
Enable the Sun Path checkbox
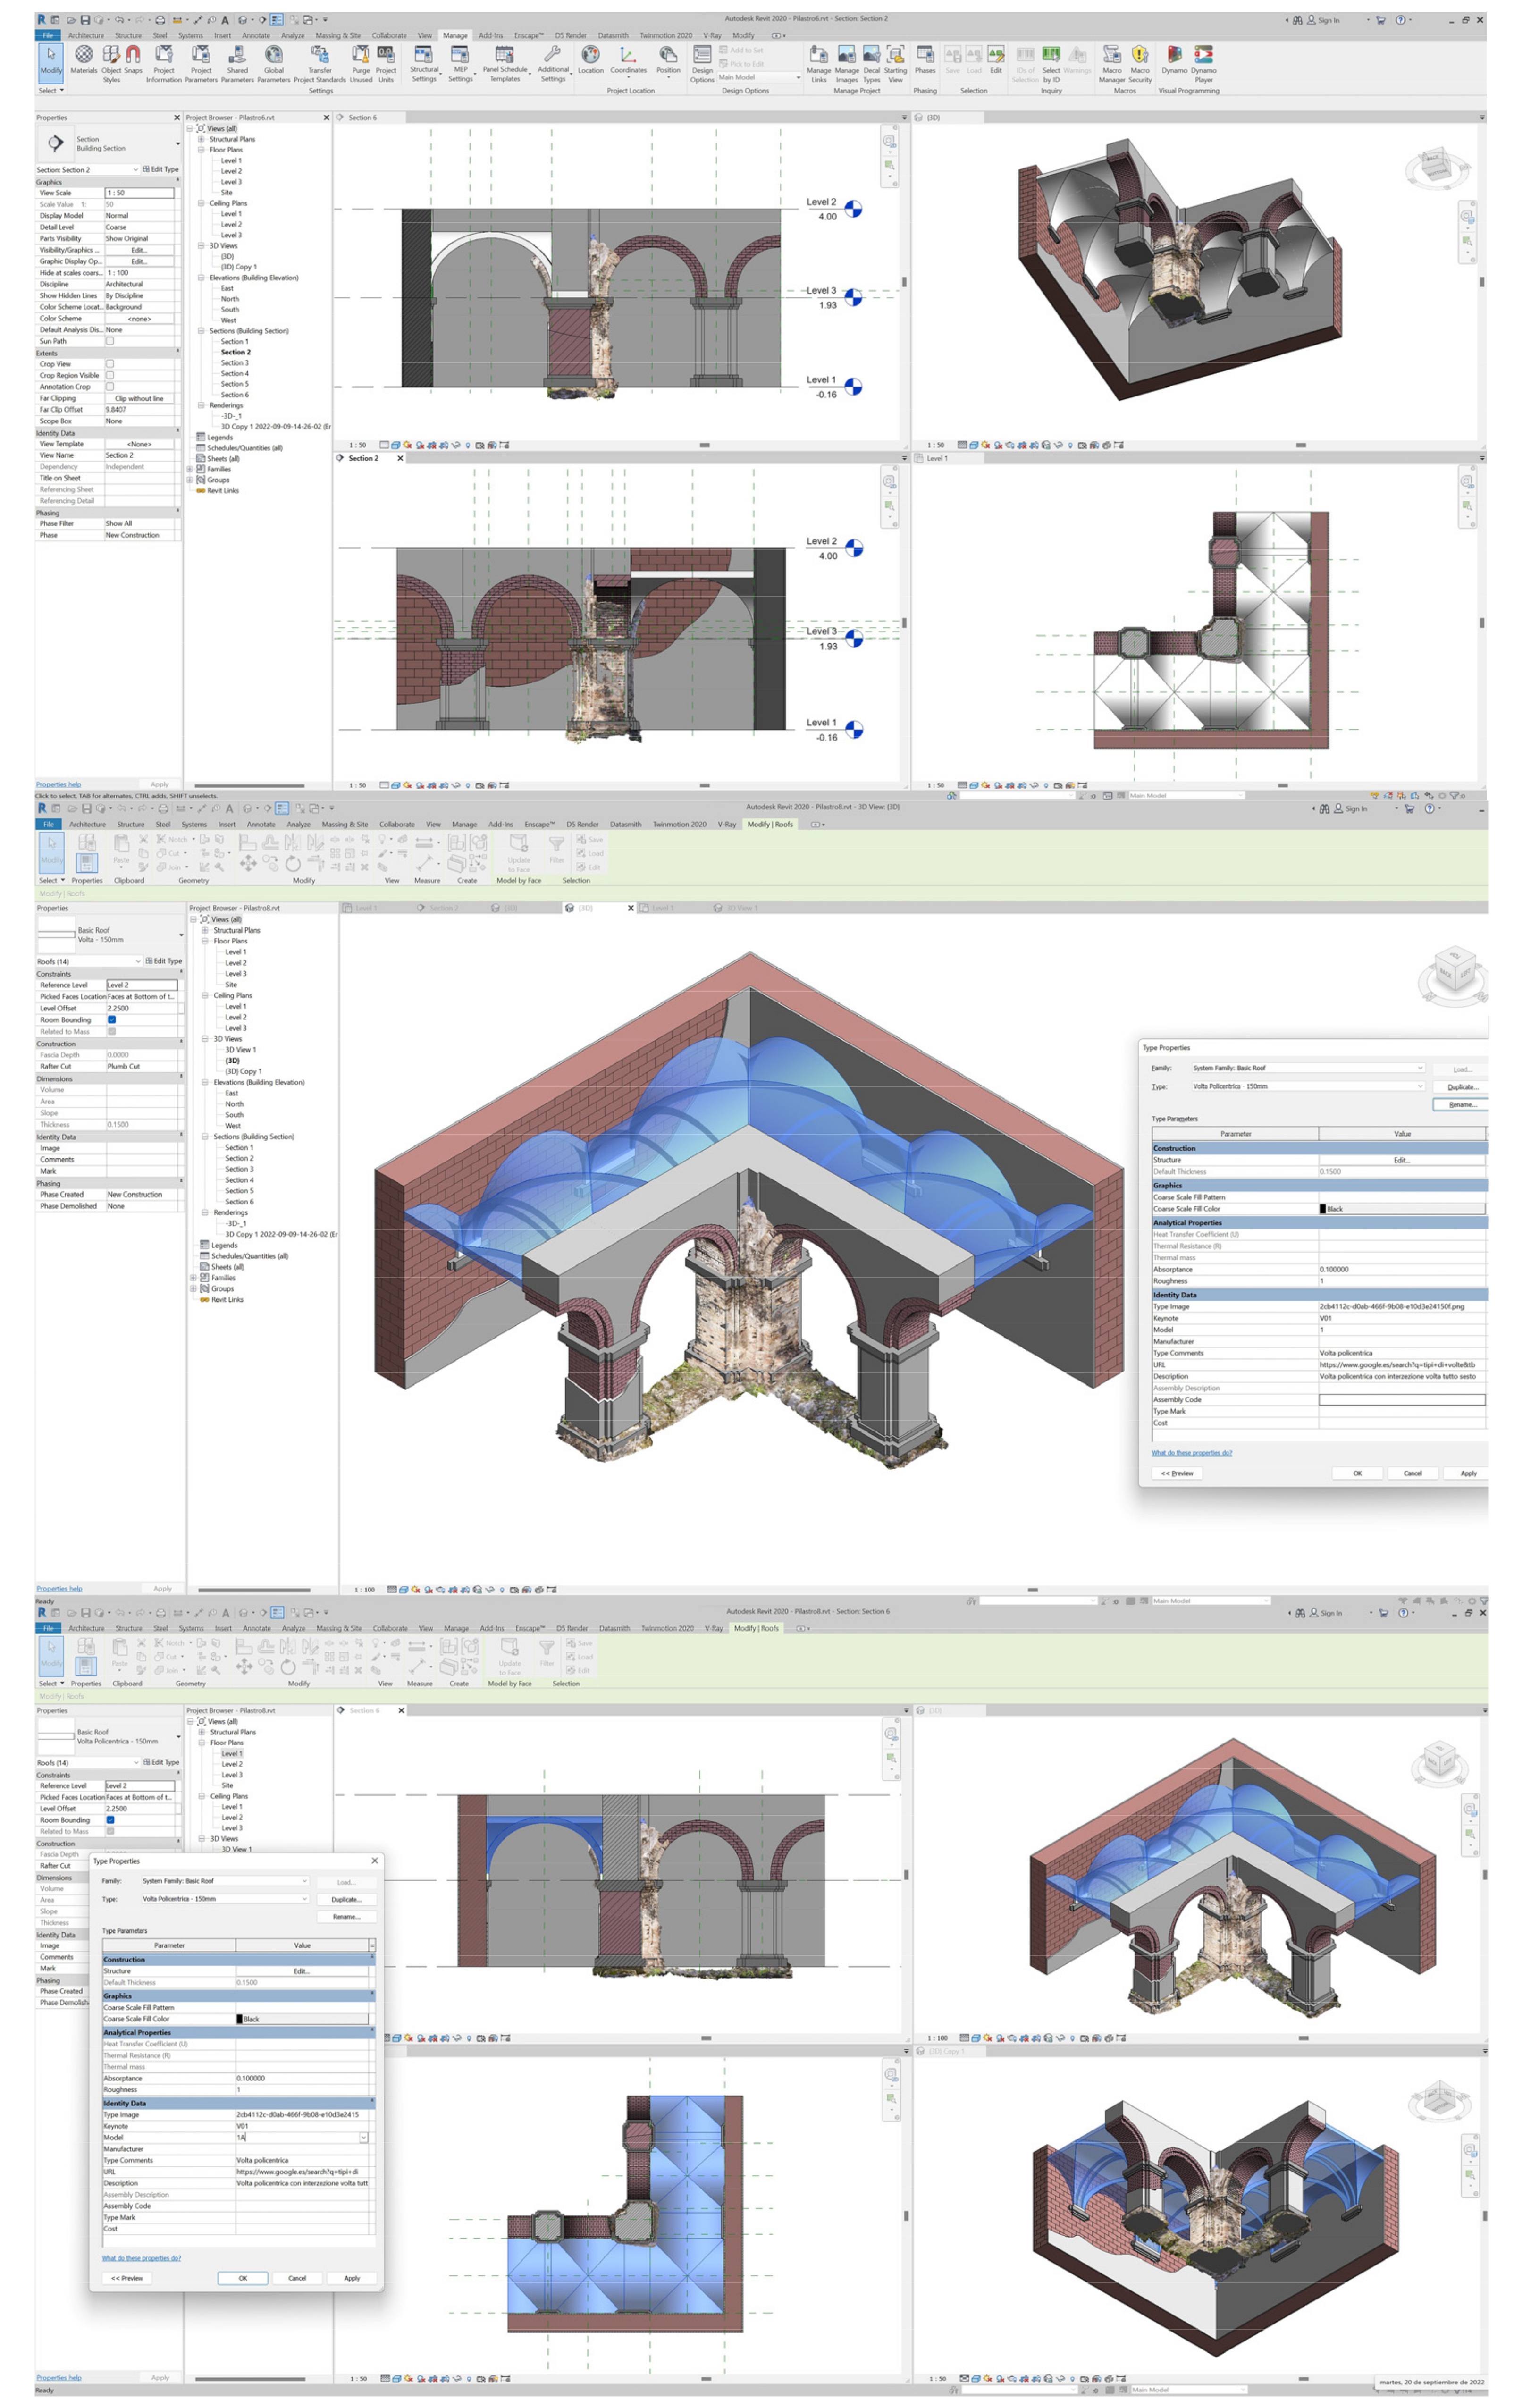[110, 341]
